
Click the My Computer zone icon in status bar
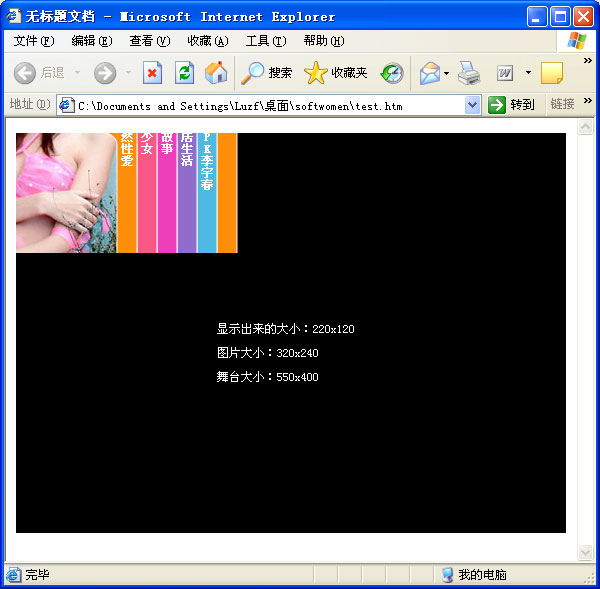(447, 575)
